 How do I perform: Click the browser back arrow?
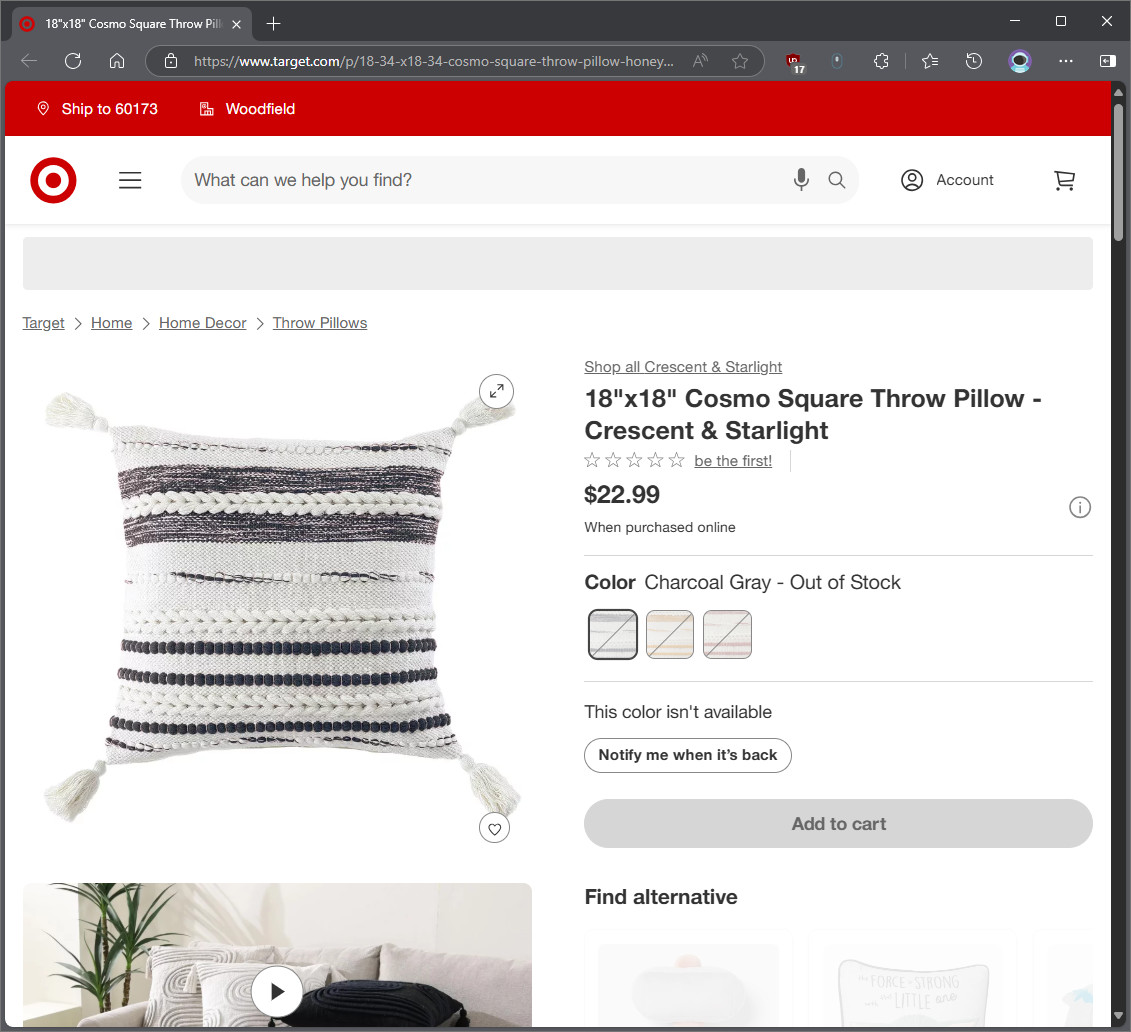pyautogui.click(x=30, y=61)
